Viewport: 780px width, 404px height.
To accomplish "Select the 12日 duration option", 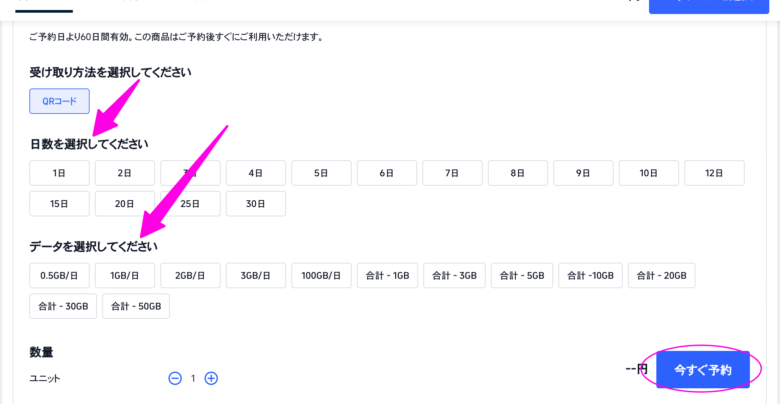I will (x=714, y=173).
